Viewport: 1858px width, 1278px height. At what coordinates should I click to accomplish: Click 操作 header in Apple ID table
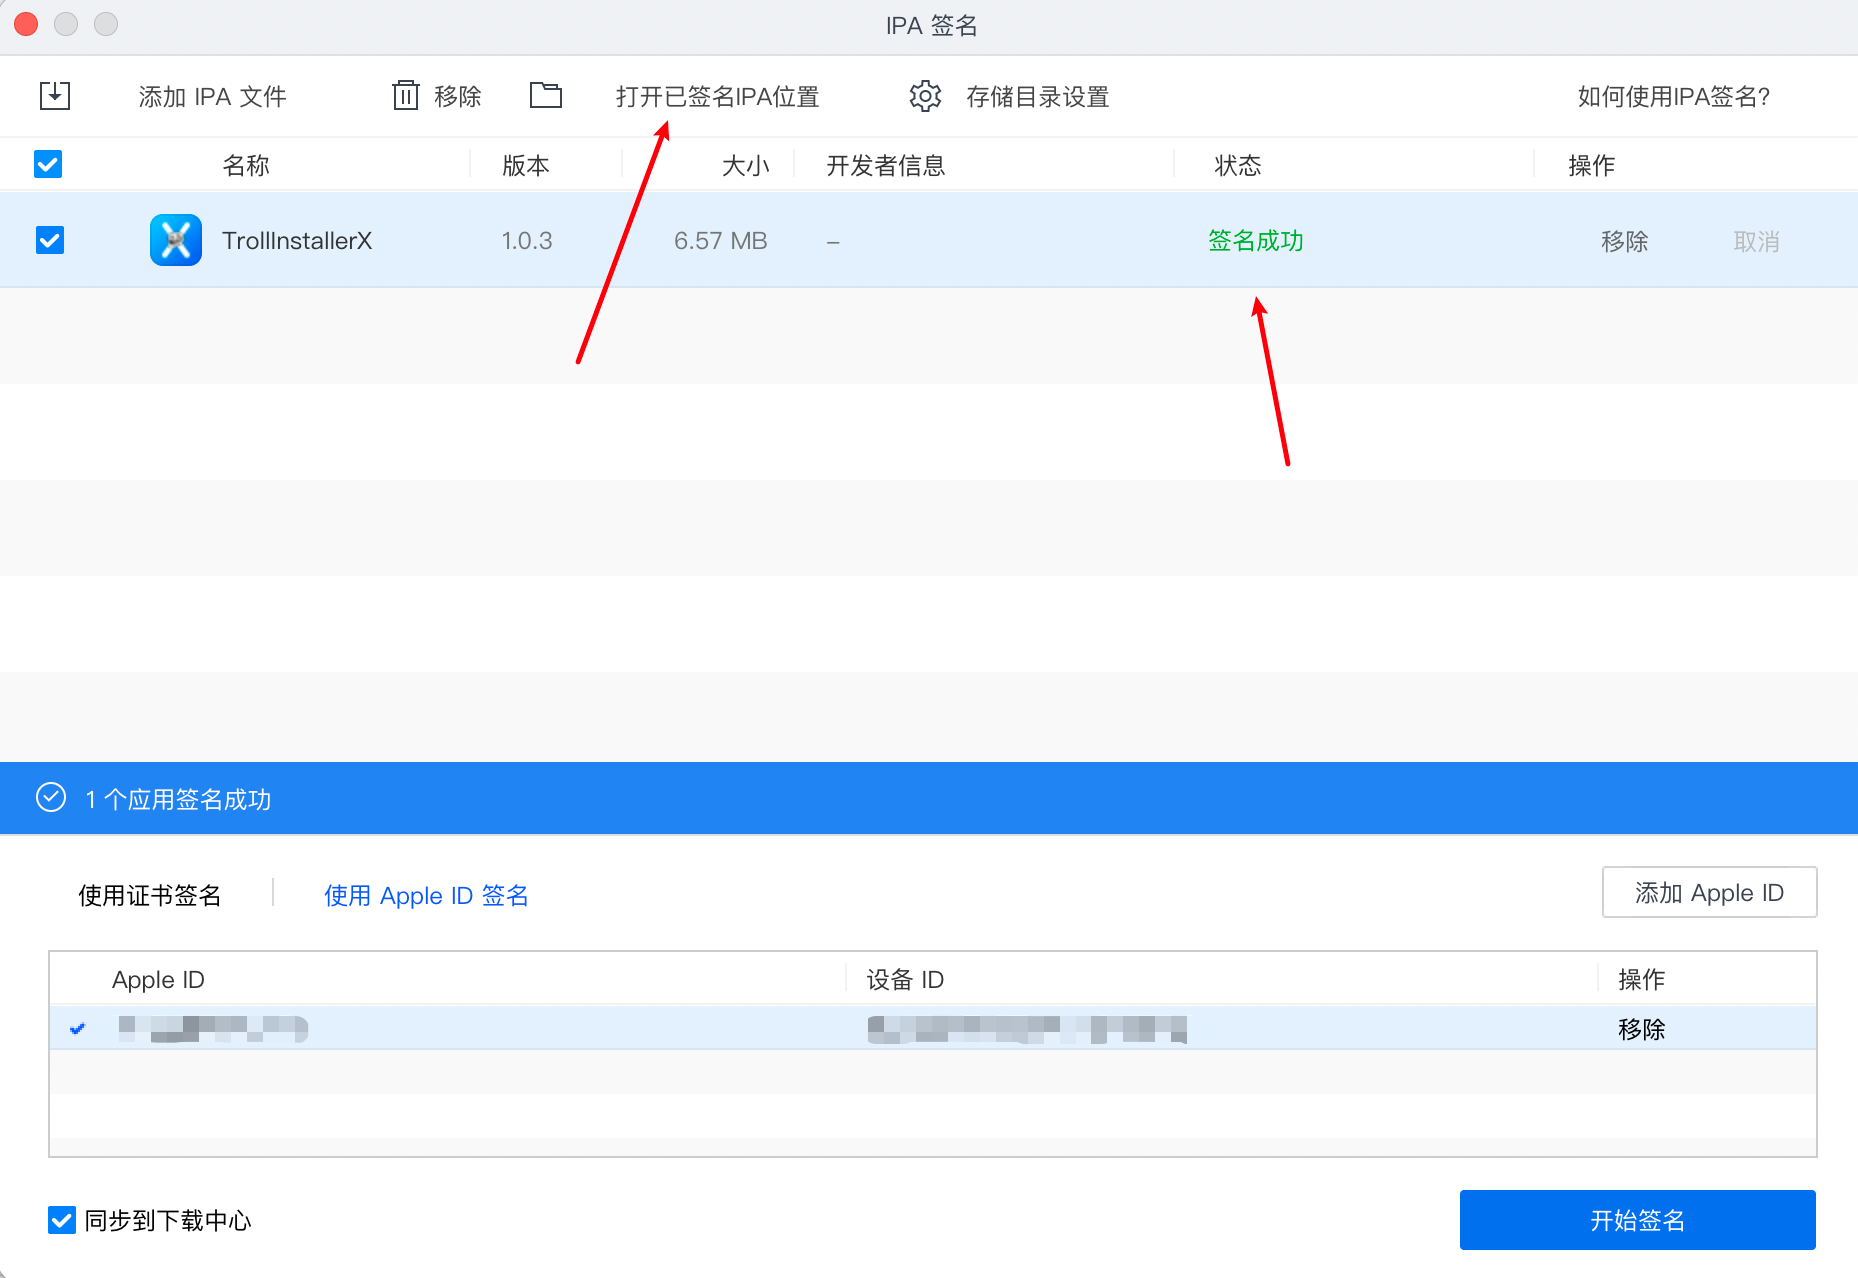1642,979
